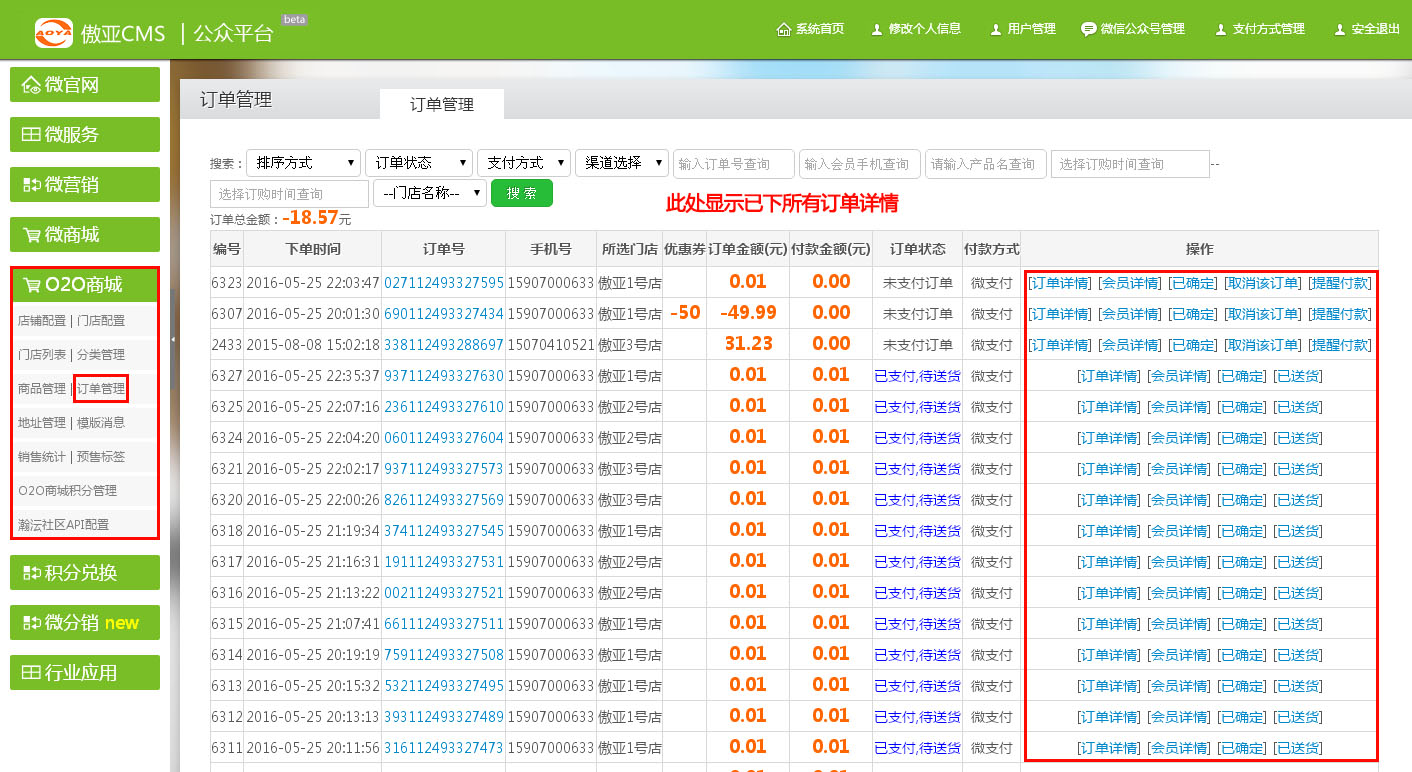Open the 门店名称 store dropdown
Screen dimensions: 1412x772
(429, 193)
